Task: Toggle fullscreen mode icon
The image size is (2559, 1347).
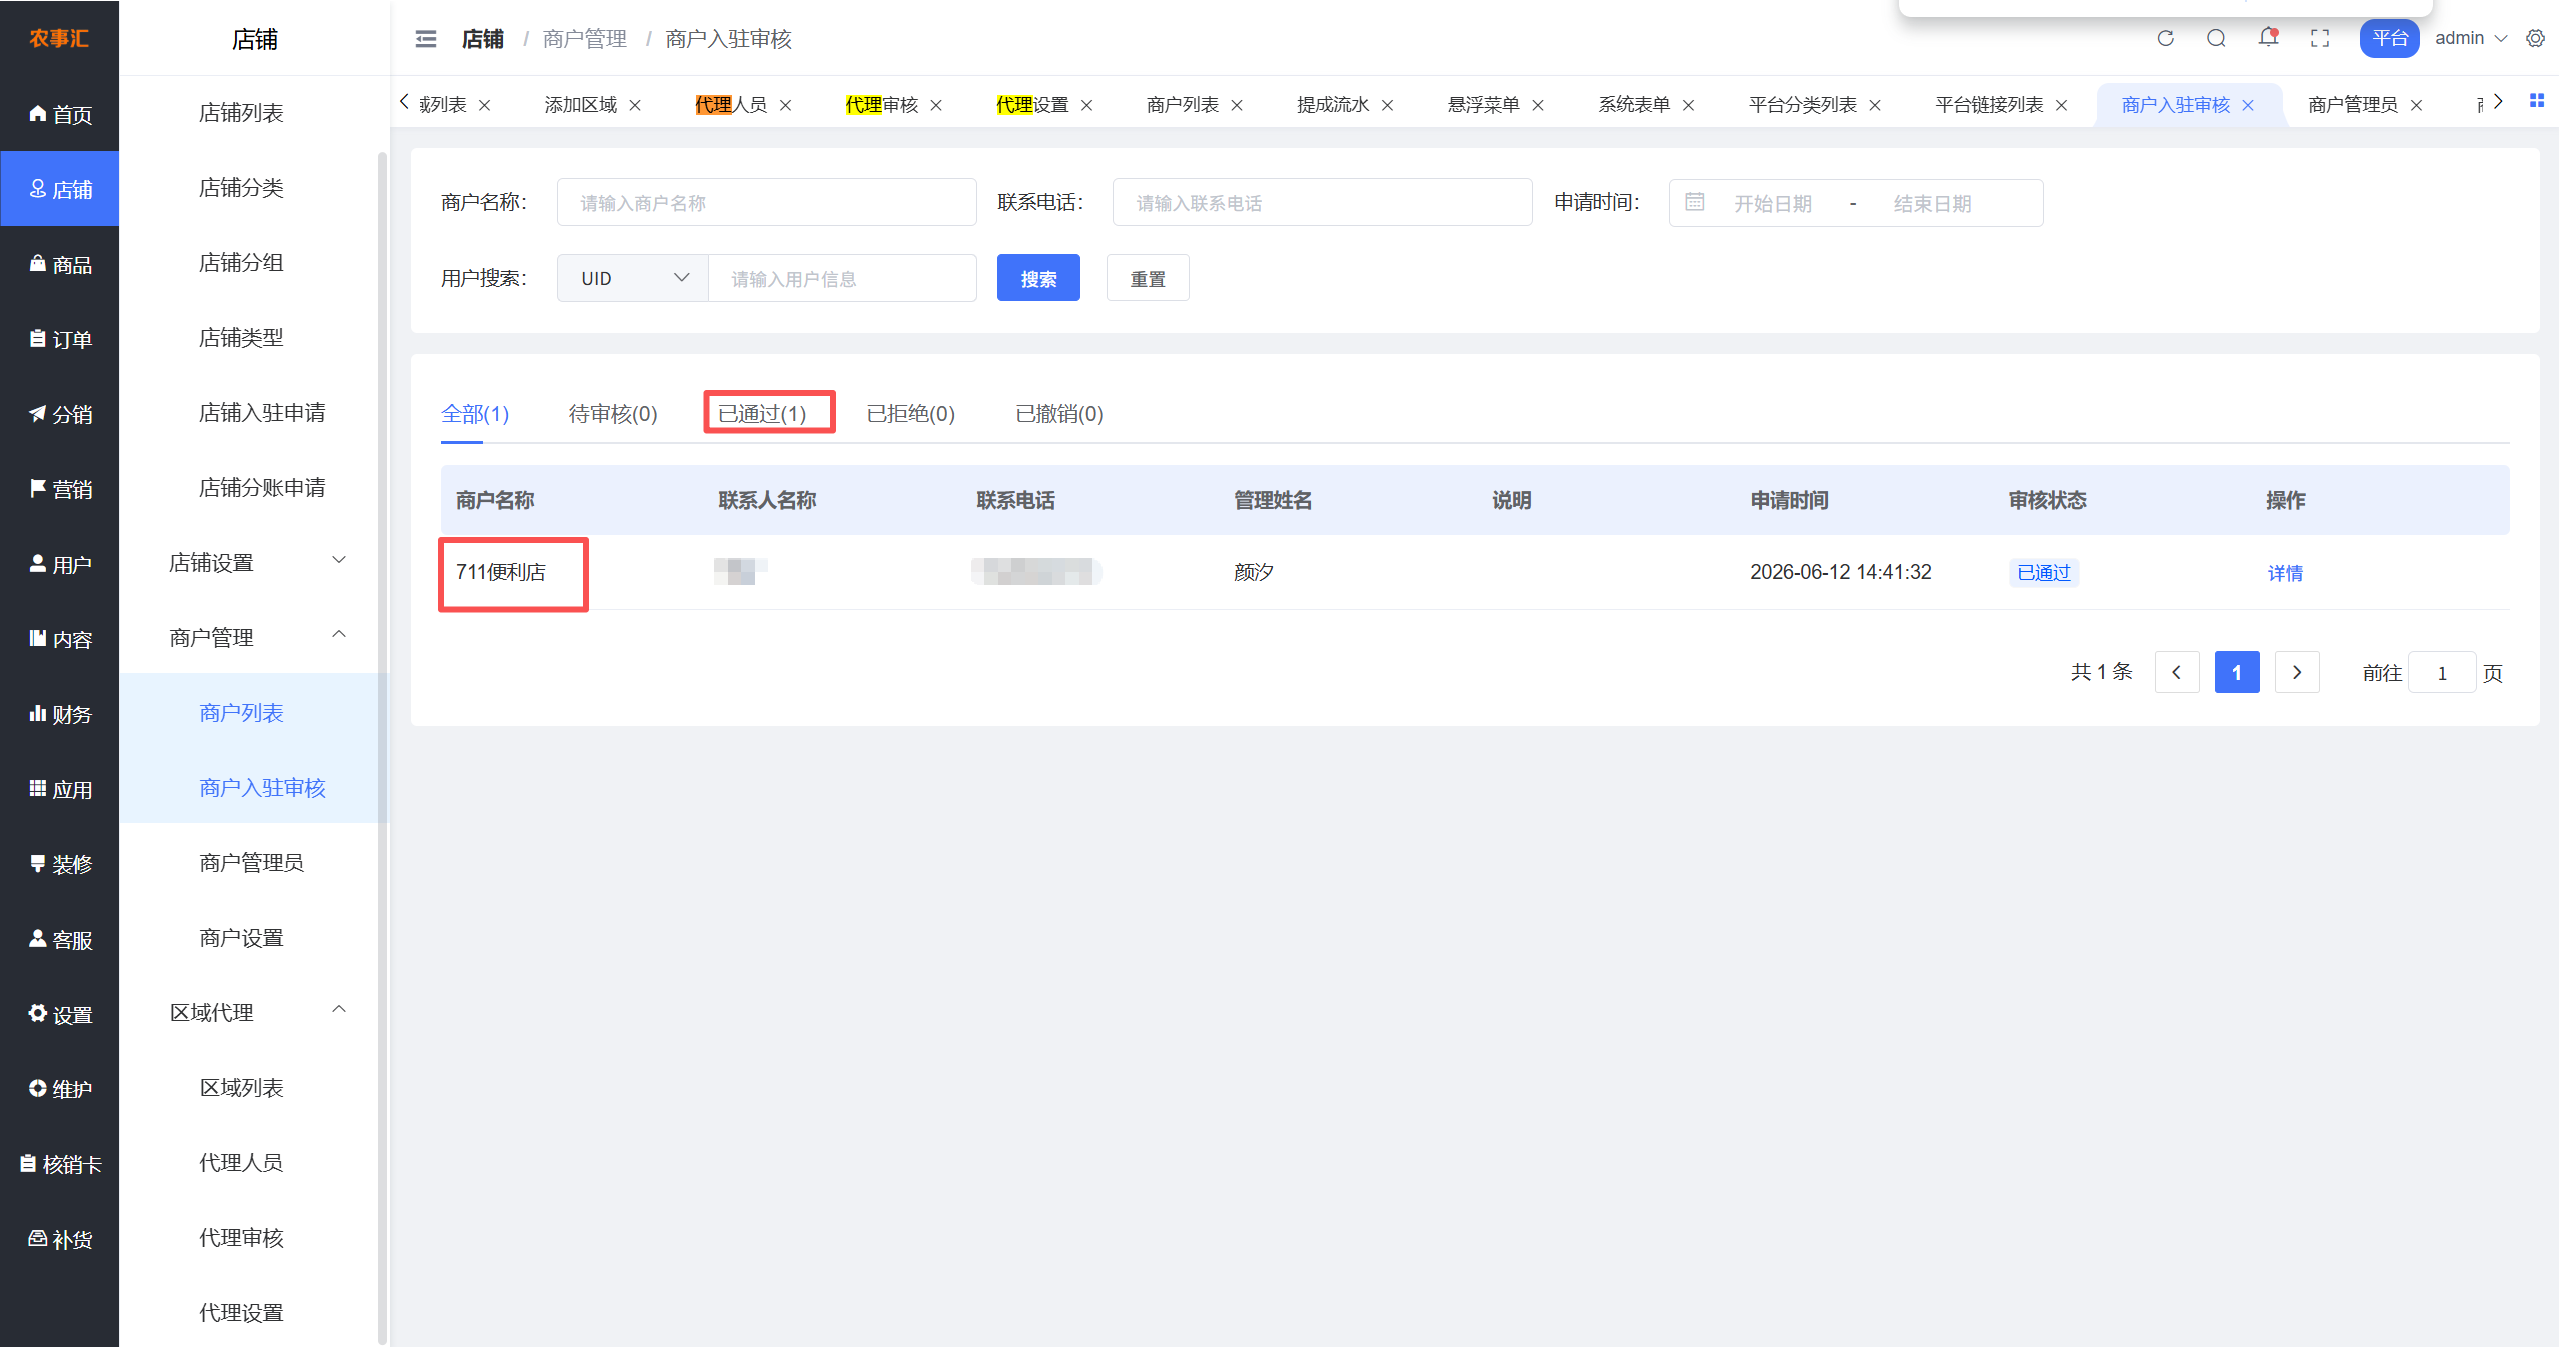Action: click(2320, 39)
